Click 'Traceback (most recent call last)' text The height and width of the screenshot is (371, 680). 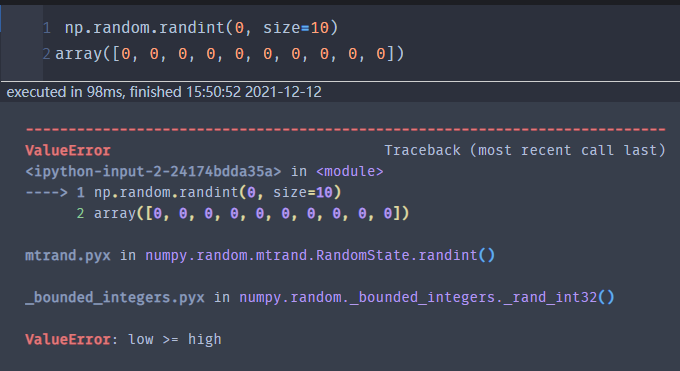click(525, 151)
